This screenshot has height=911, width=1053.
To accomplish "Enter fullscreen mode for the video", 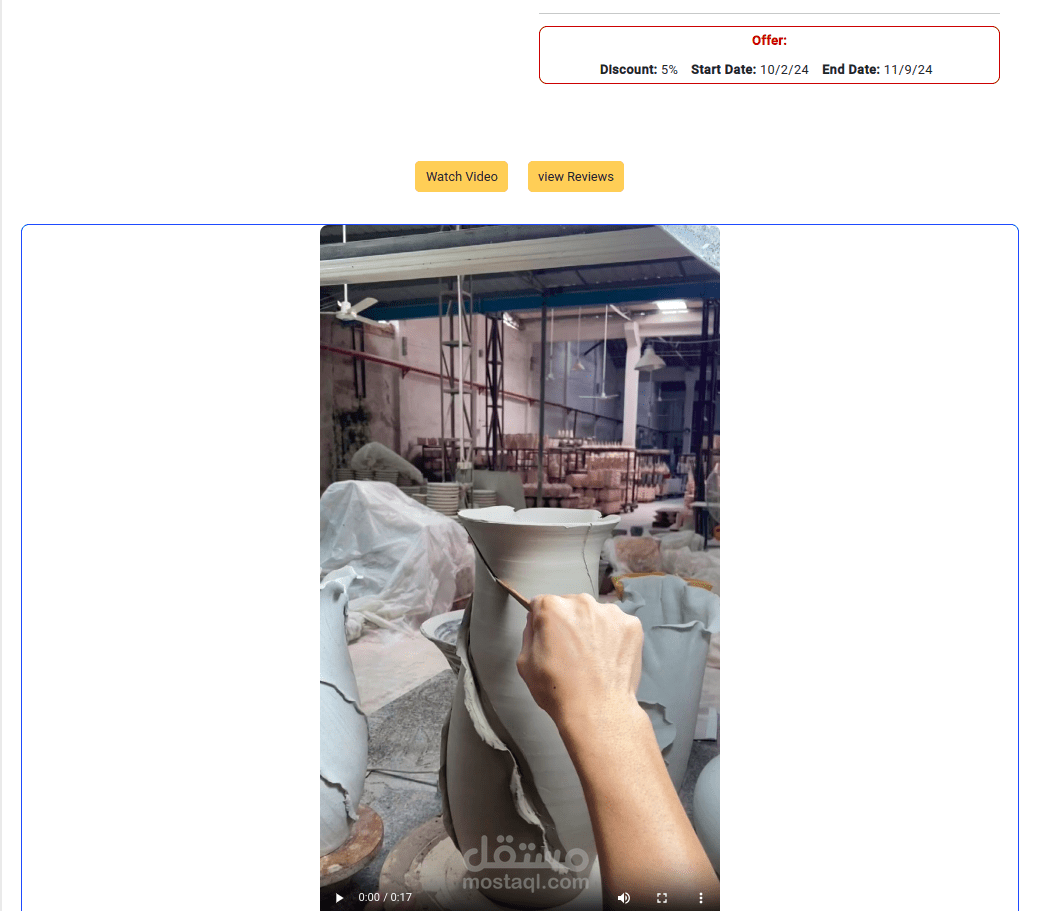I will [662, 898].
